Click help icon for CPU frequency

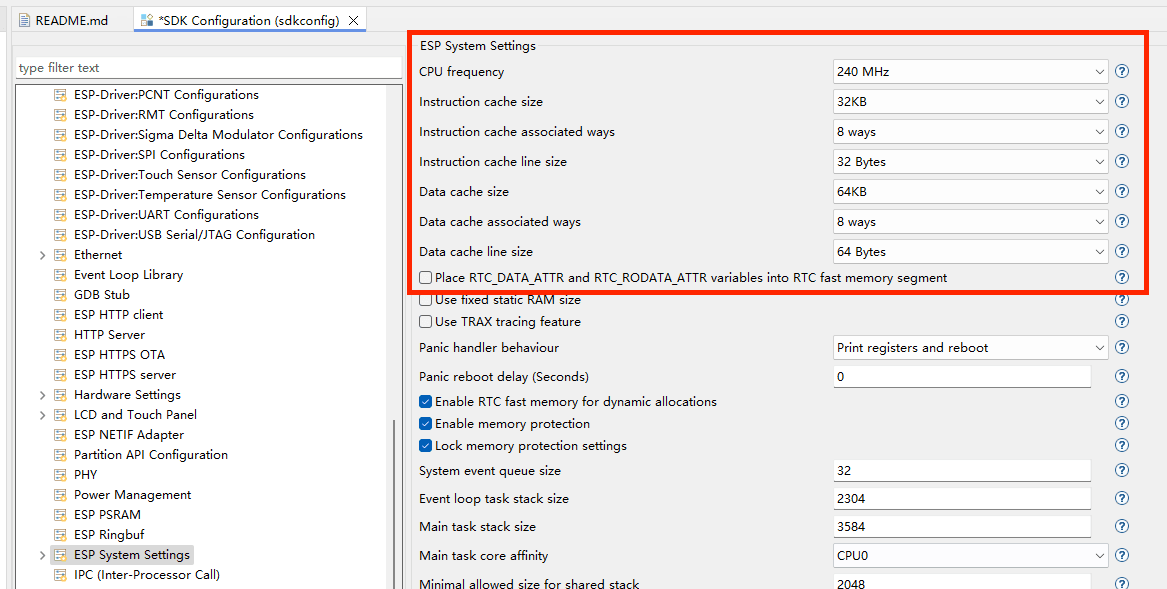coord(1122,71)
